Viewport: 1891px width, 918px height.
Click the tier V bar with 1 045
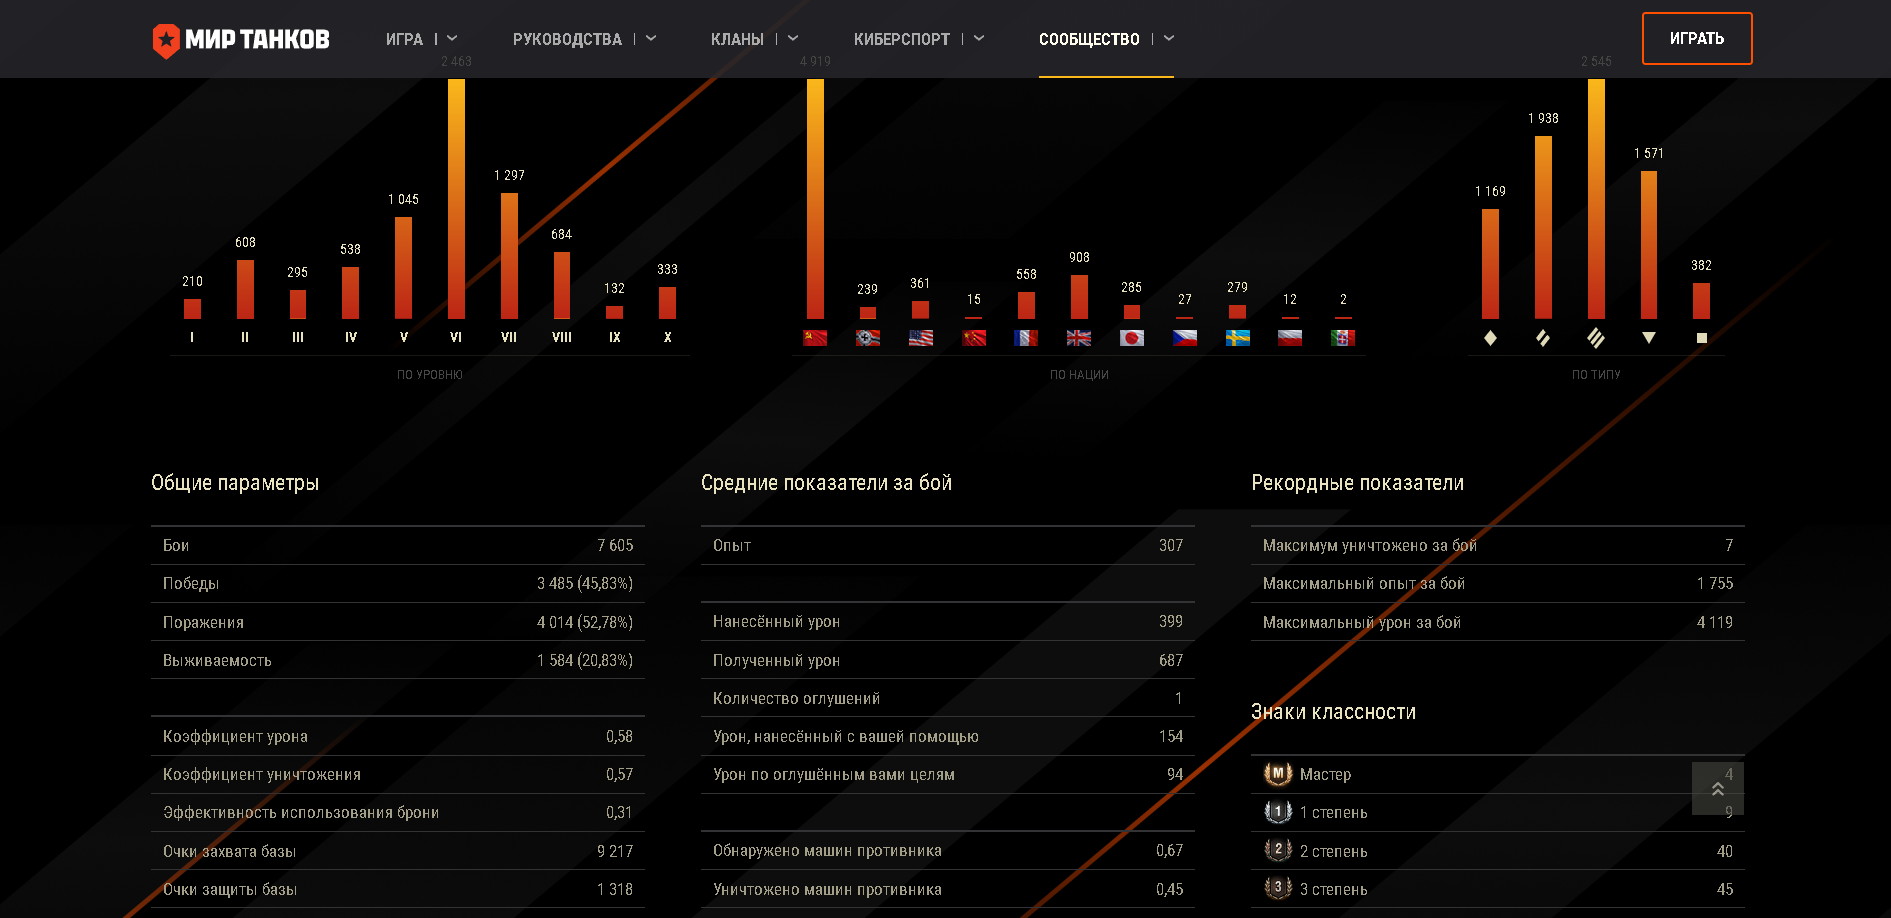pos(403,268)
